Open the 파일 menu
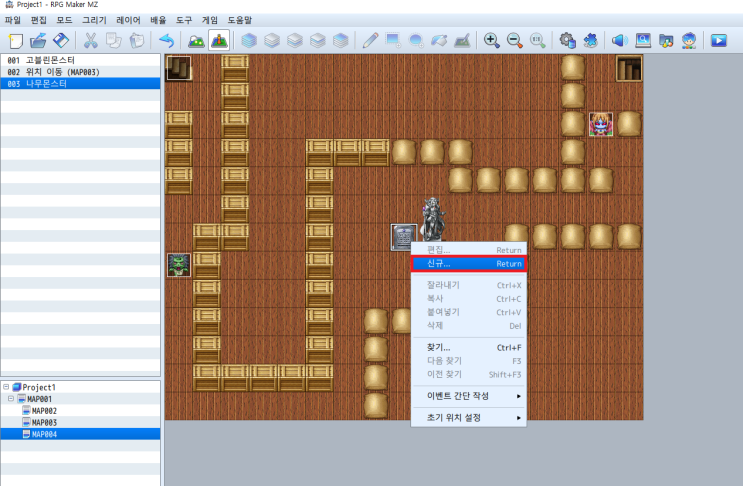This screenshot has width=743, height=486. coord(13,20)
